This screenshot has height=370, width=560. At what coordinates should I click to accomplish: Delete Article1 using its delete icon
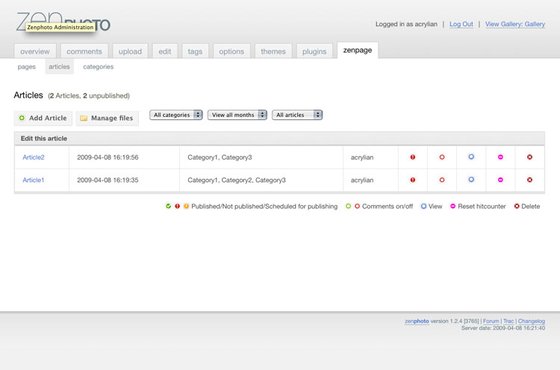pyautogui.click(x=530, y=180)
